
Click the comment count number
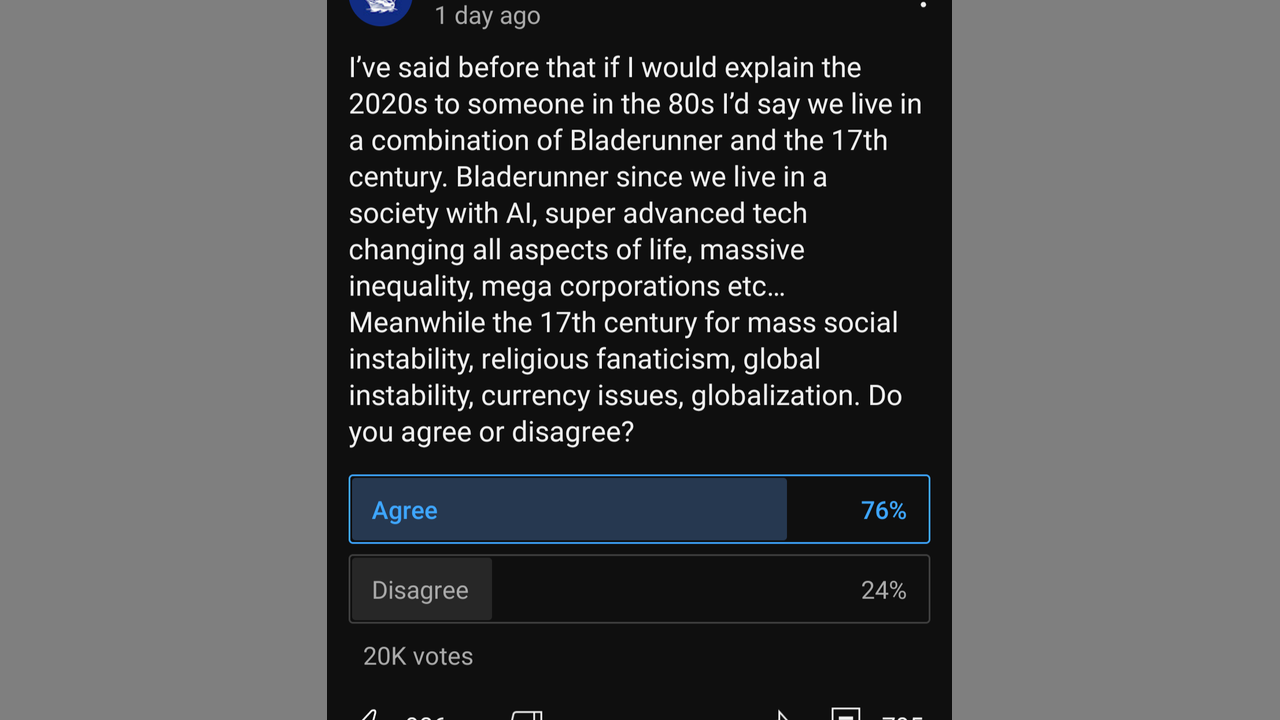click(901, 717)
